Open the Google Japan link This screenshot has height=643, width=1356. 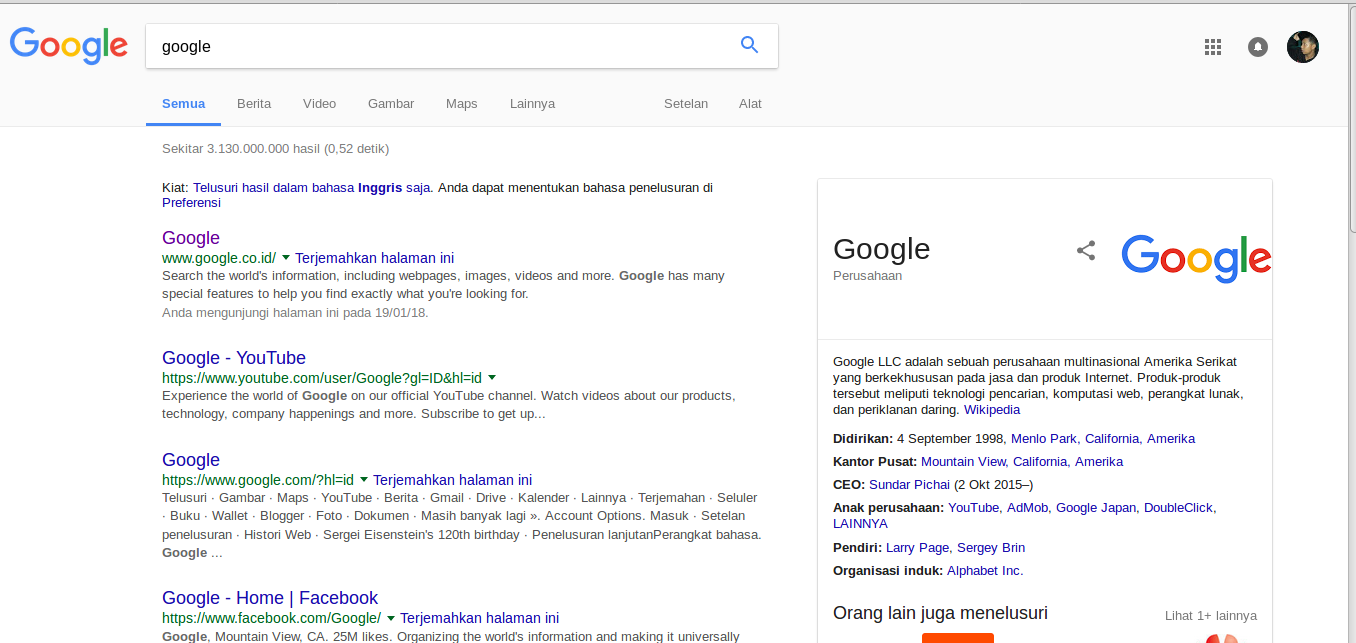pyautogui.click(x=1096, y=508)
